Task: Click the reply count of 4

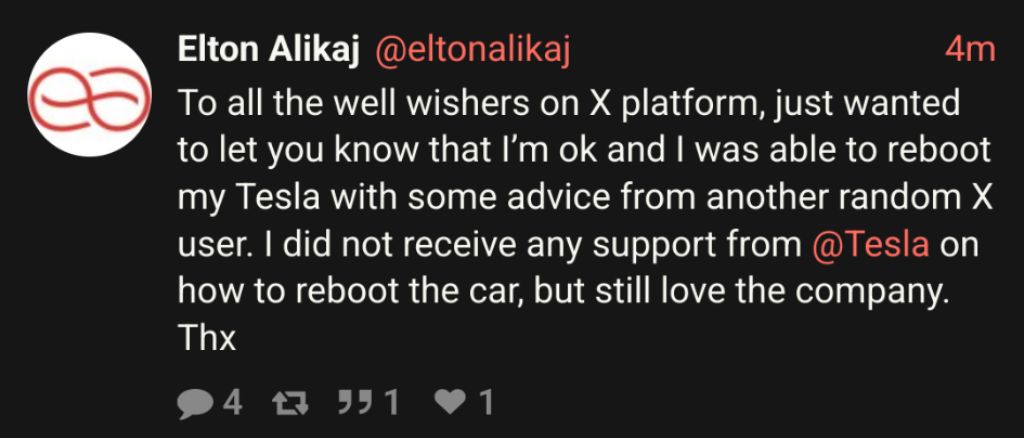Action: (232, 402)
